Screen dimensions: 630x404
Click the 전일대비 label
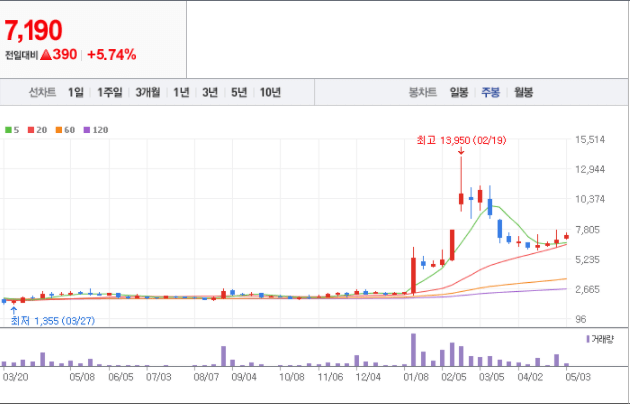pos(21,55)
